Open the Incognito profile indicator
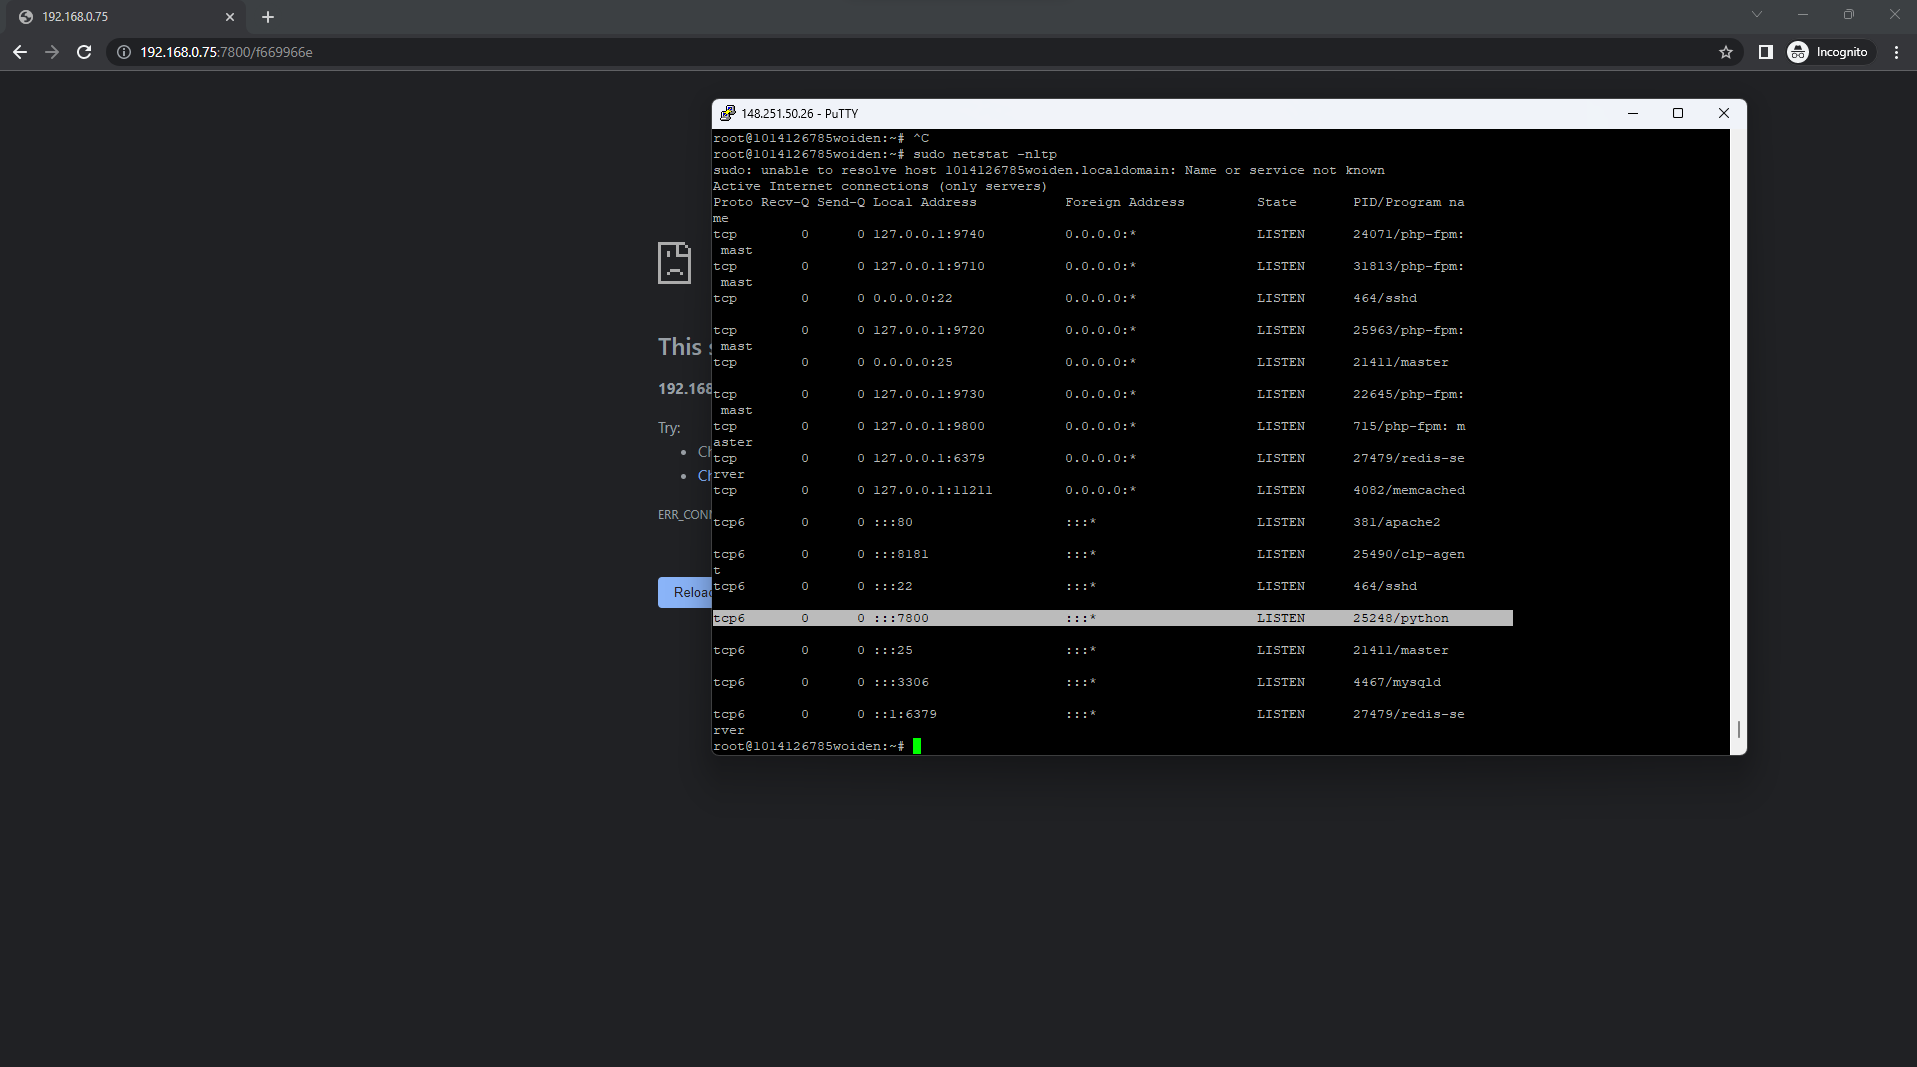Viewport: 1917px width, 1067px height. [1829, 52]
